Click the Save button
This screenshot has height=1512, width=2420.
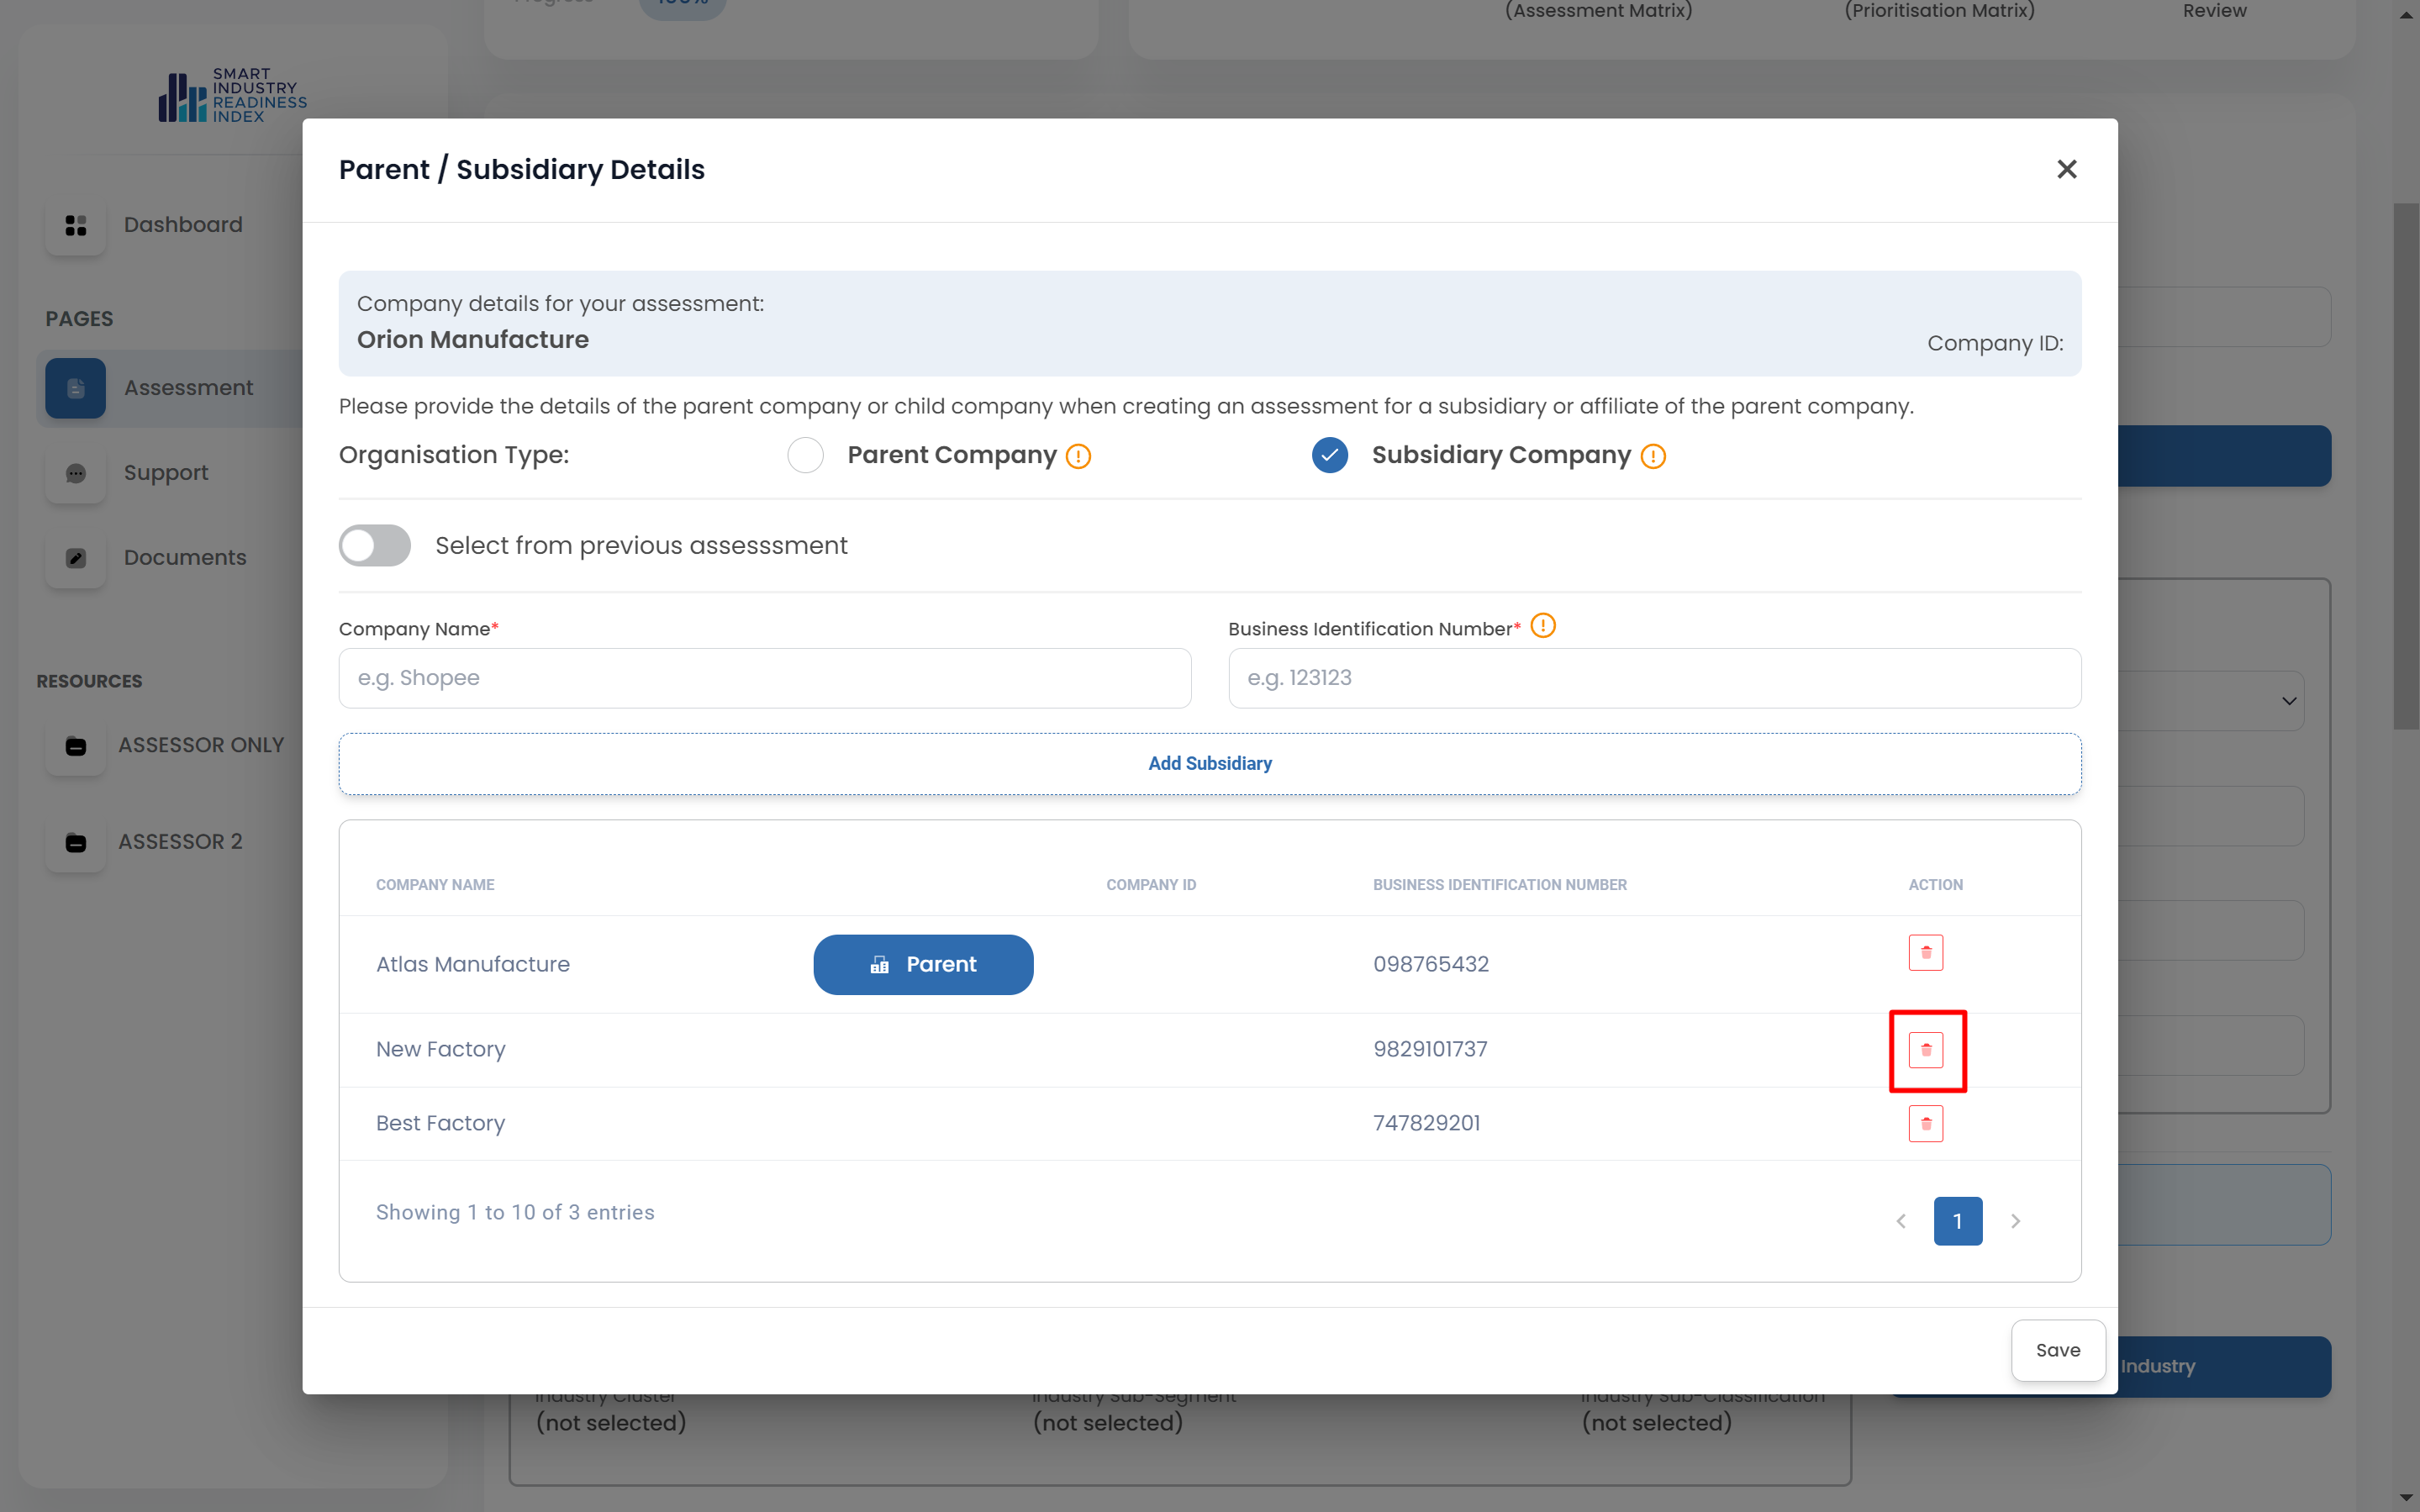tap(2057, 1349)
